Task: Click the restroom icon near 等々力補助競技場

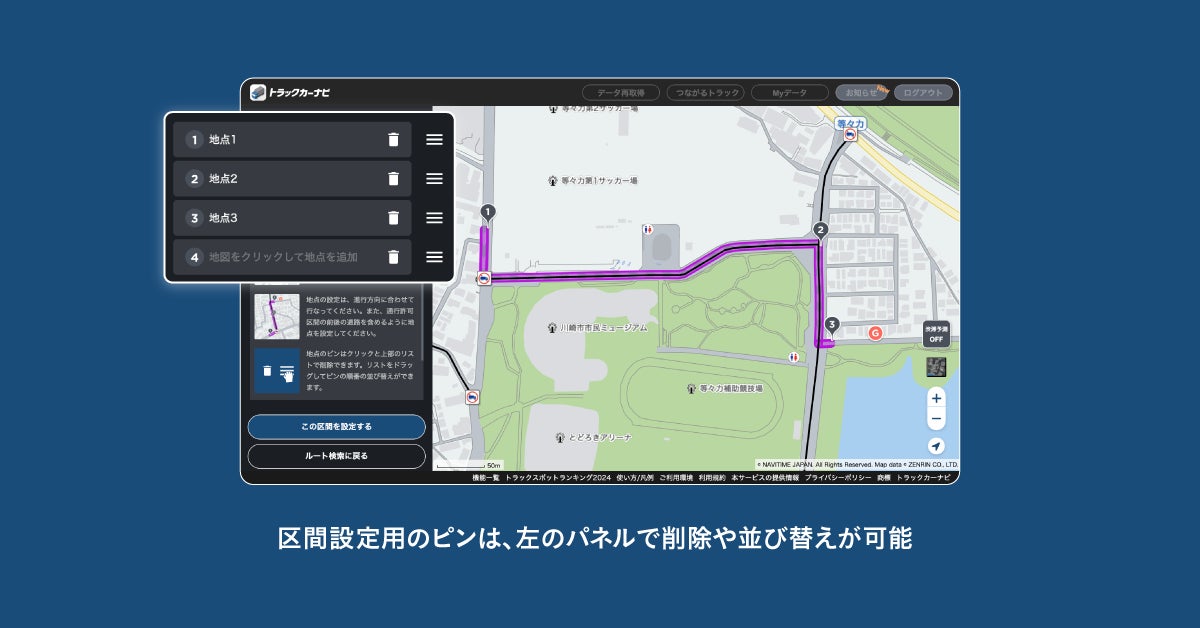Action: (793, 356)
